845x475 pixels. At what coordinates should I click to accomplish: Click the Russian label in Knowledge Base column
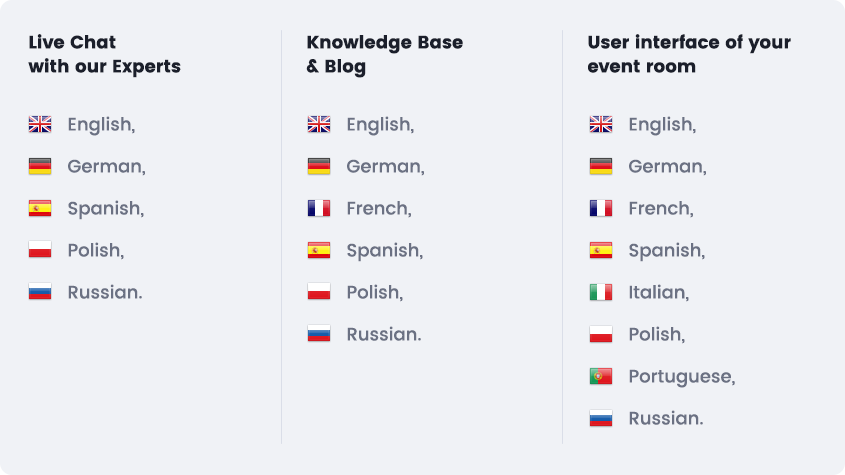[x=384, y=334]
